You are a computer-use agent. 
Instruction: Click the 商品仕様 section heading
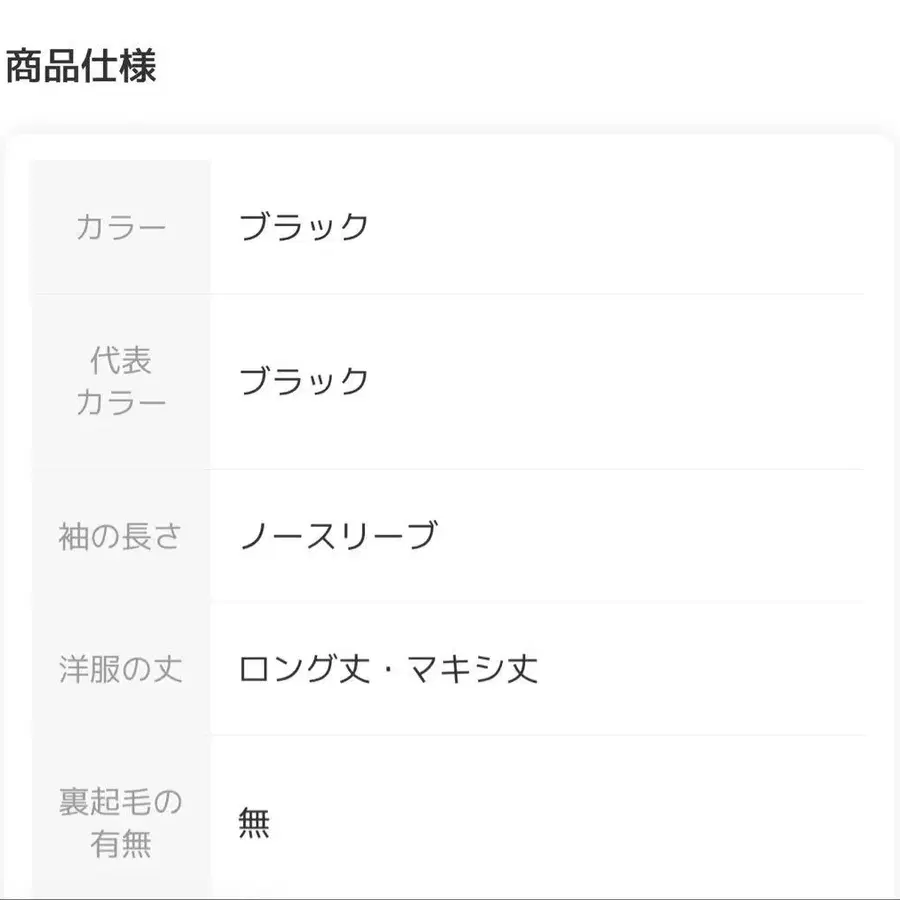pyautogui.click(x=81, y=67)
